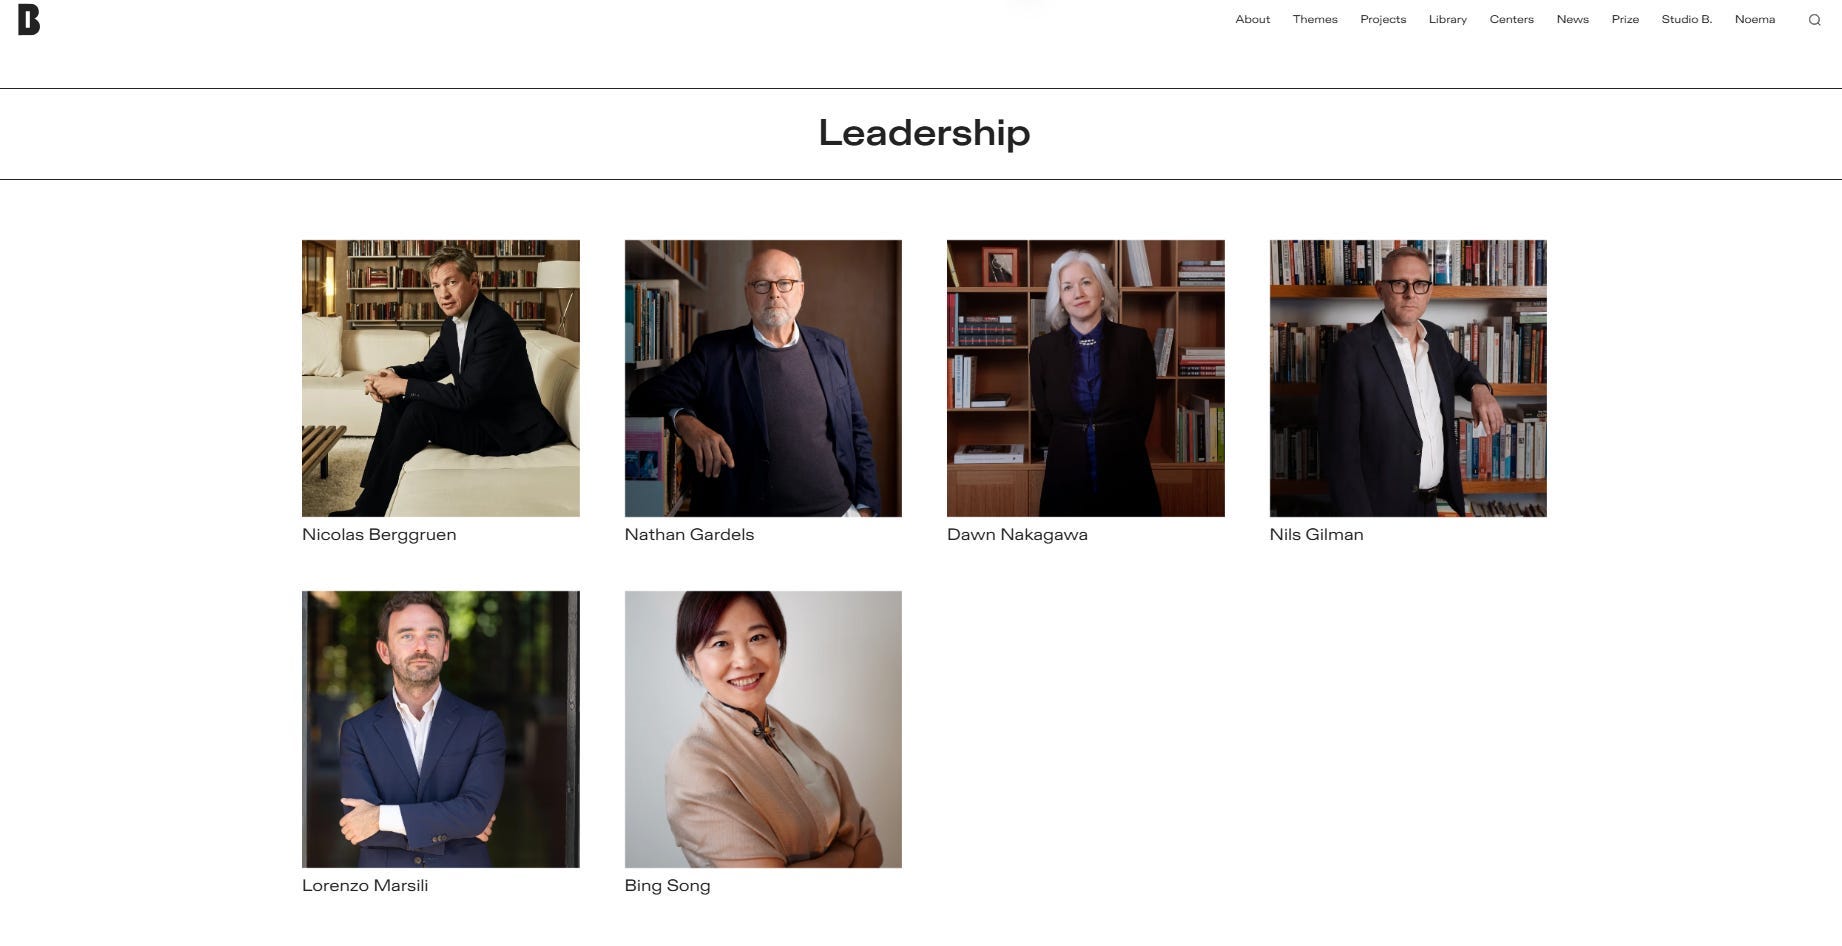Select Lorenzo Marsili's portrait photo
Viewport: 1842px width, 946px height.
pos(441,729)
